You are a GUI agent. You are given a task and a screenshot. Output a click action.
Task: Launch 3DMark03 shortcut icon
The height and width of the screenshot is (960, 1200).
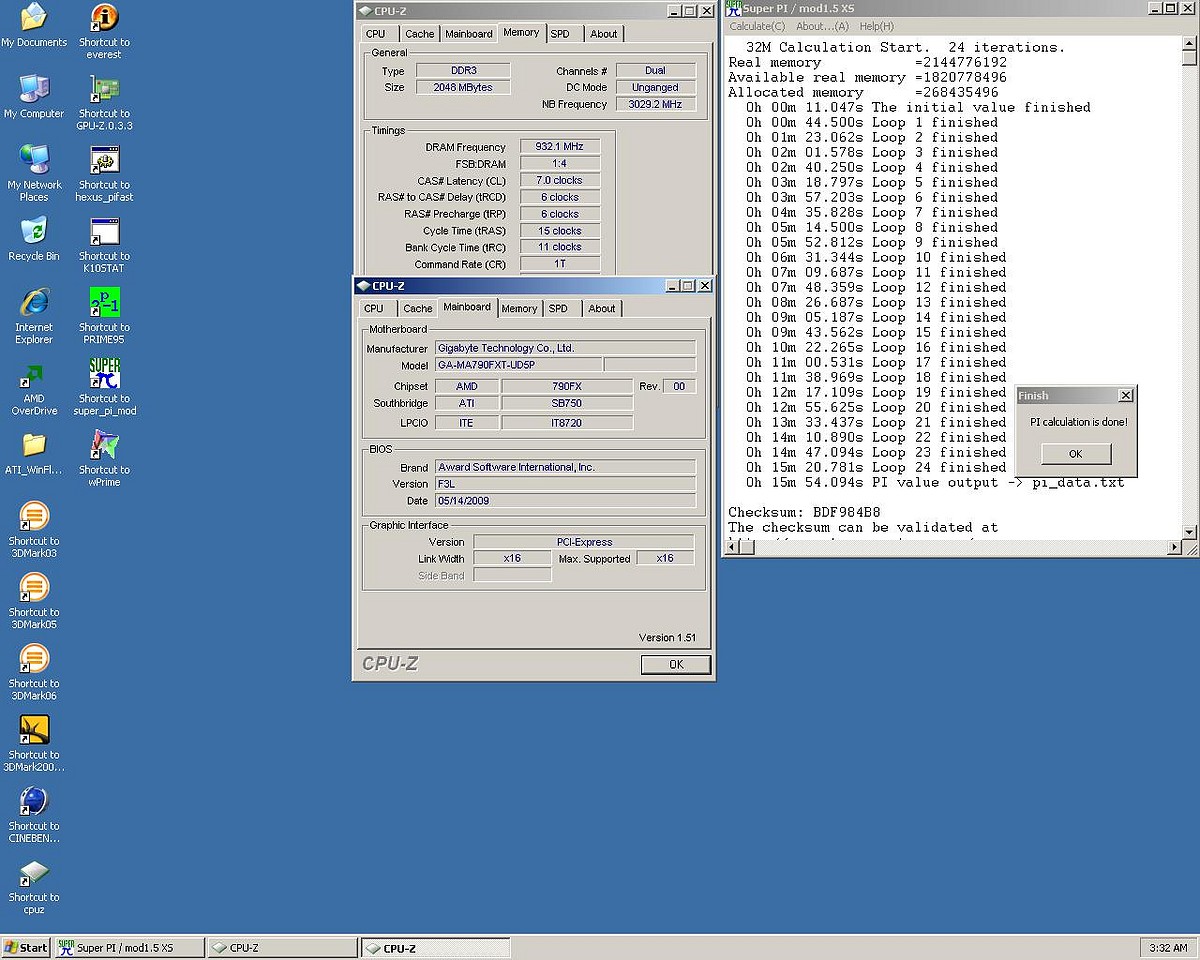34,516
